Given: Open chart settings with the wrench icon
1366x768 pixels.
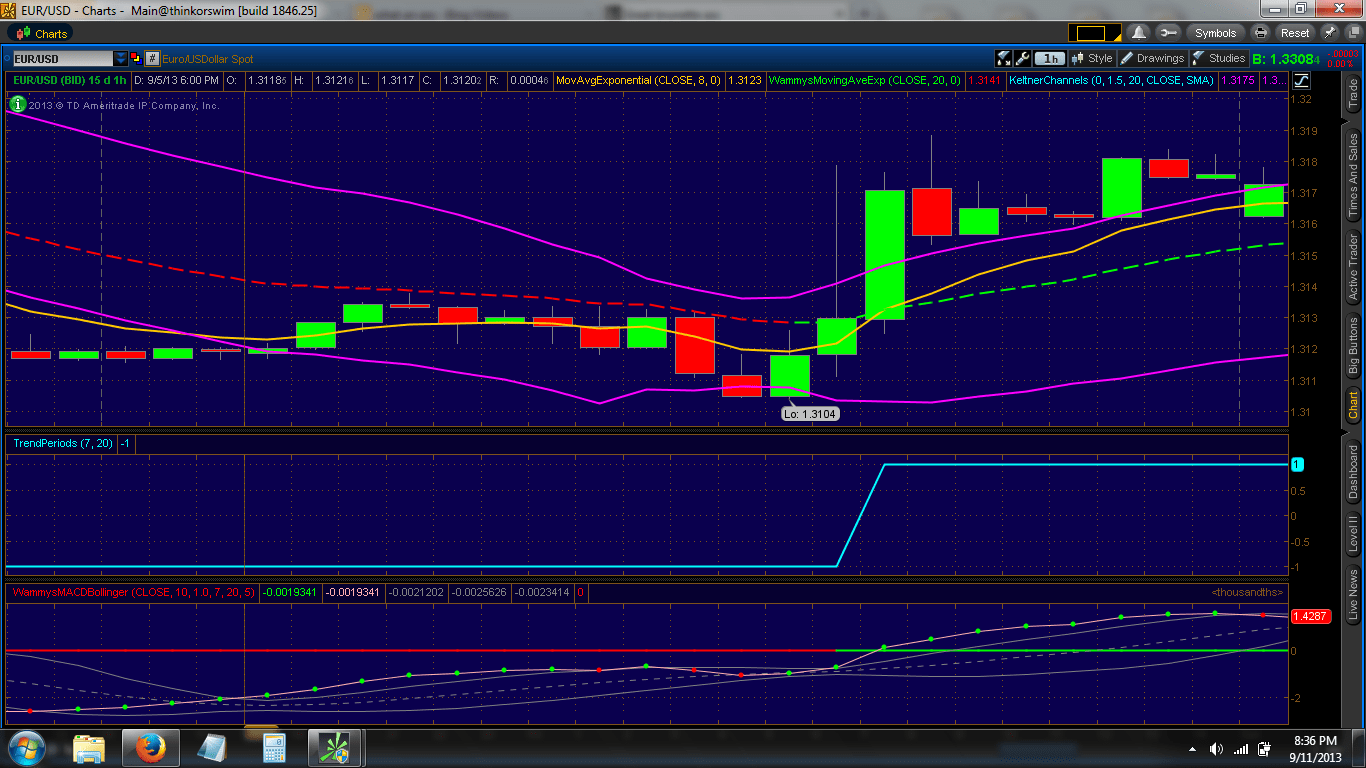Looking at the screenshot, I should [x=1022, y=58].
